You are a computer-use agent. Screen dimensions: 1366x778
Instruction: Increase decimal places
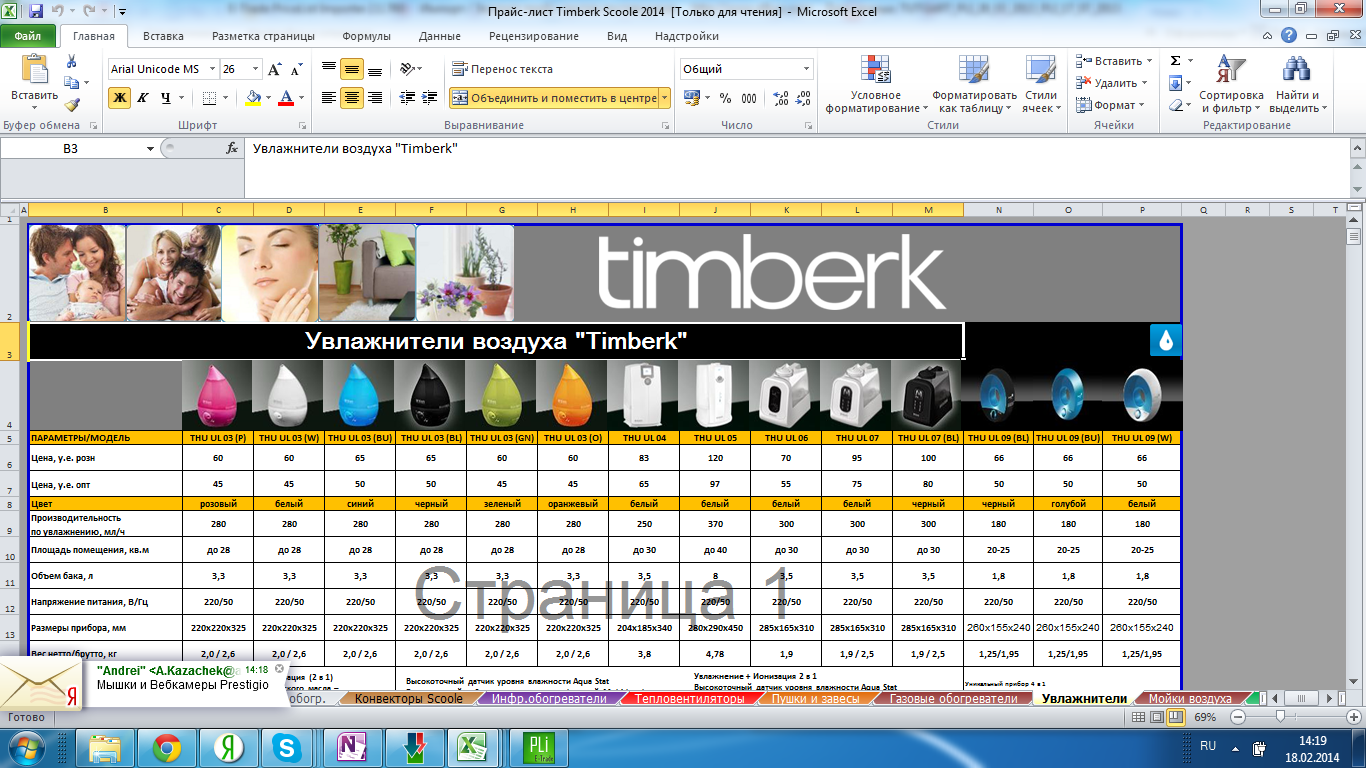point(781,98)
